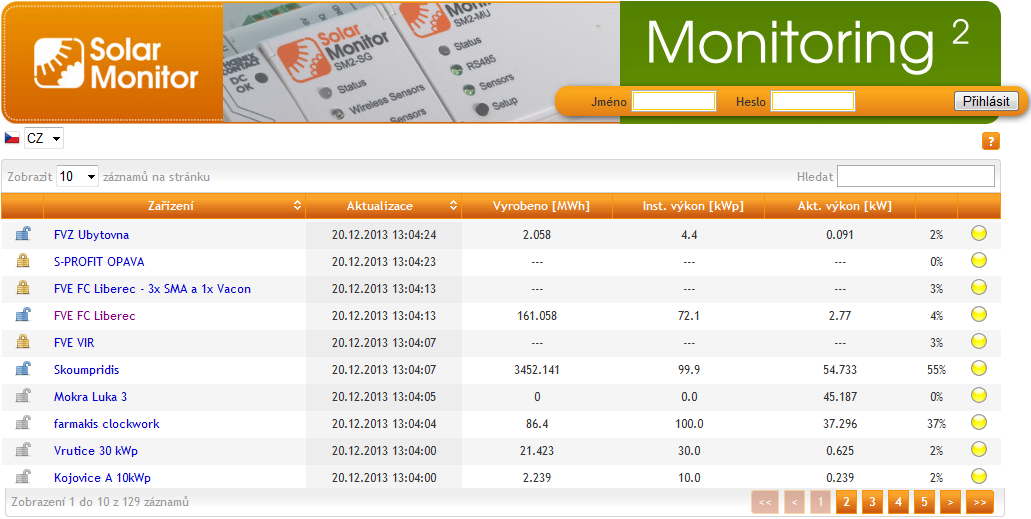The width and height of the screenshot is (1031, 519).
Task: Click the yellow status indicator for Skoumpridis
Action: [979, 369]
